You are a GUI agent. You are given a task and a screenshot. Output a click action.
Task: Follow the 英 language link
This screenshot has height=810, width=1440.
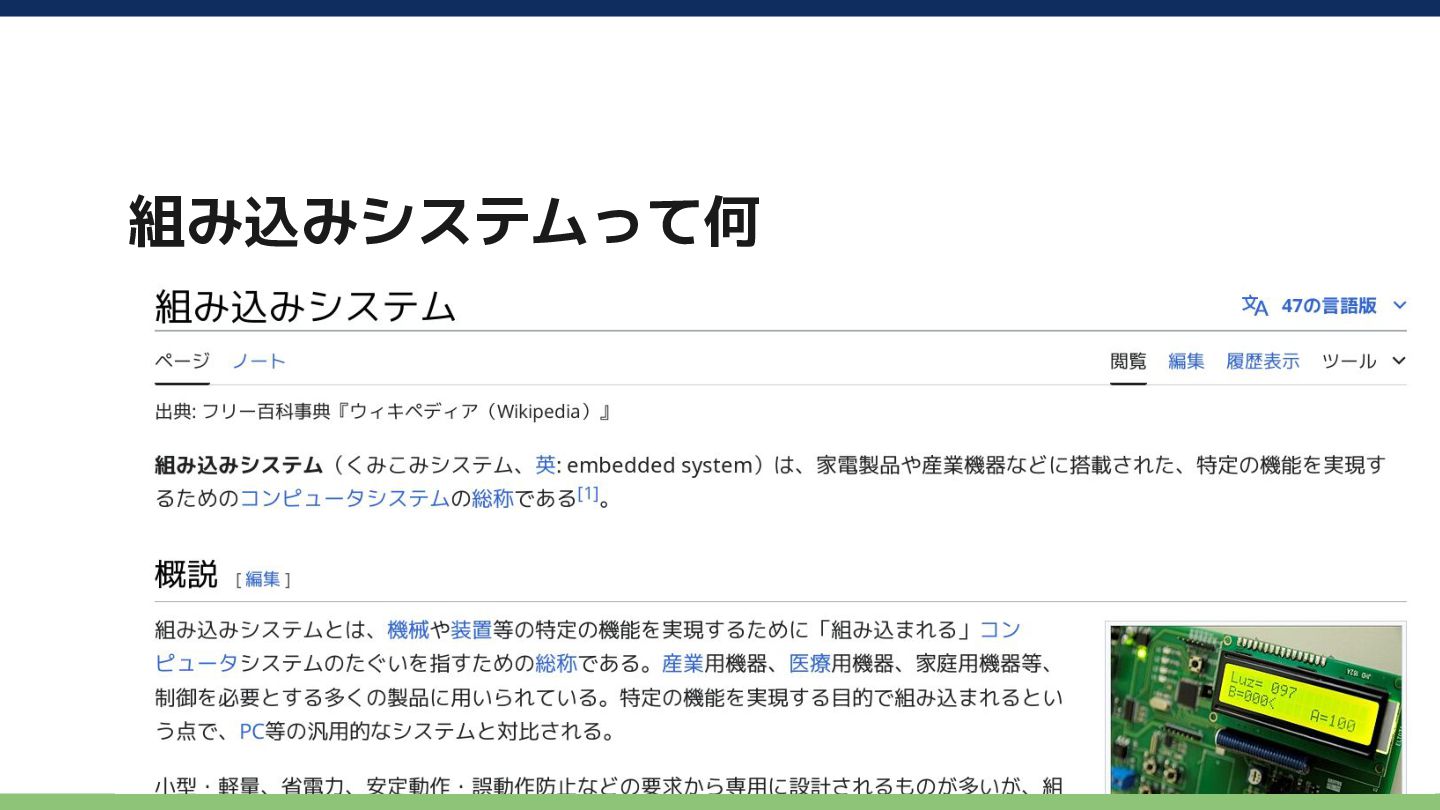[x=545, y=465]
